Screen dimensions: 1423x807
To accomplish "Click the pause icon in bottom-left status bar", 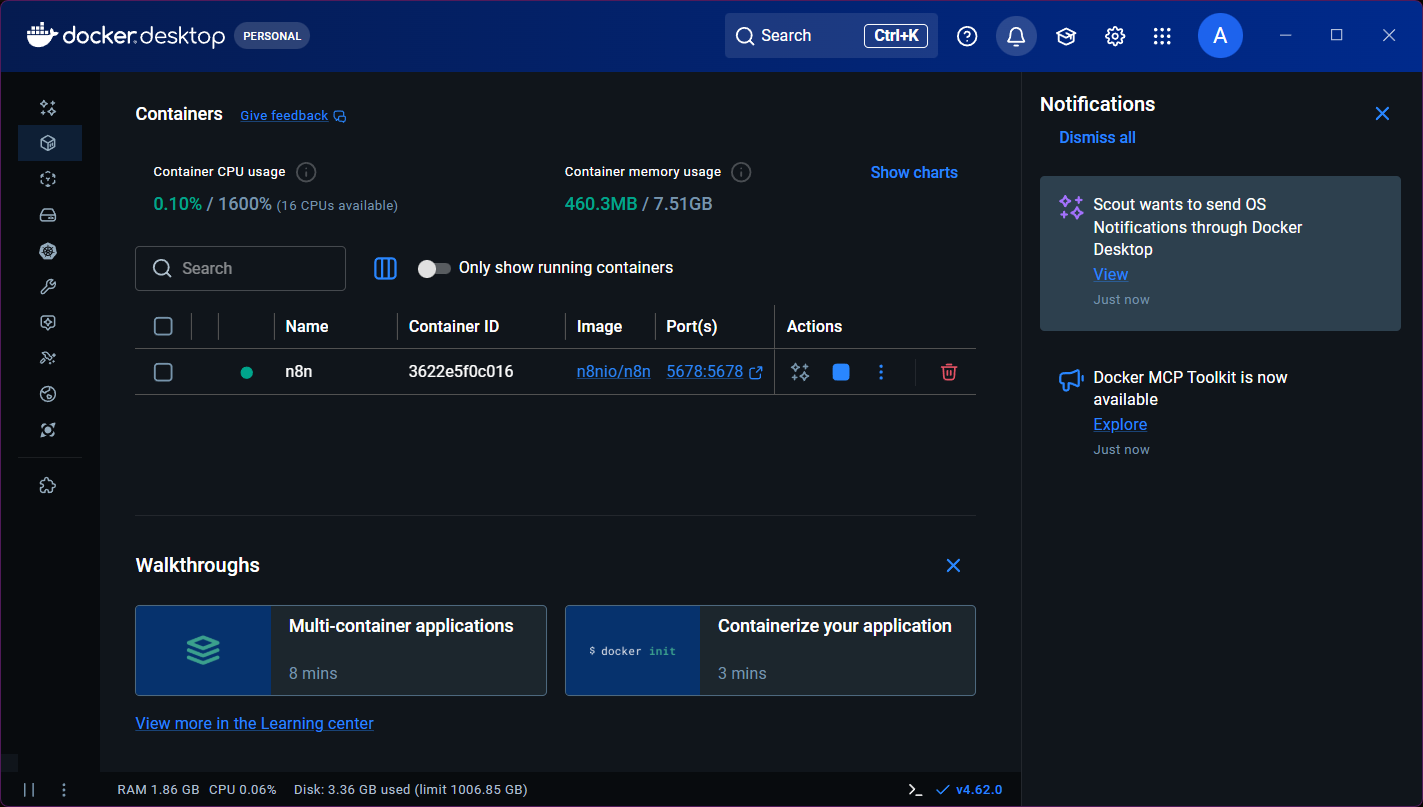I will 29,790.
